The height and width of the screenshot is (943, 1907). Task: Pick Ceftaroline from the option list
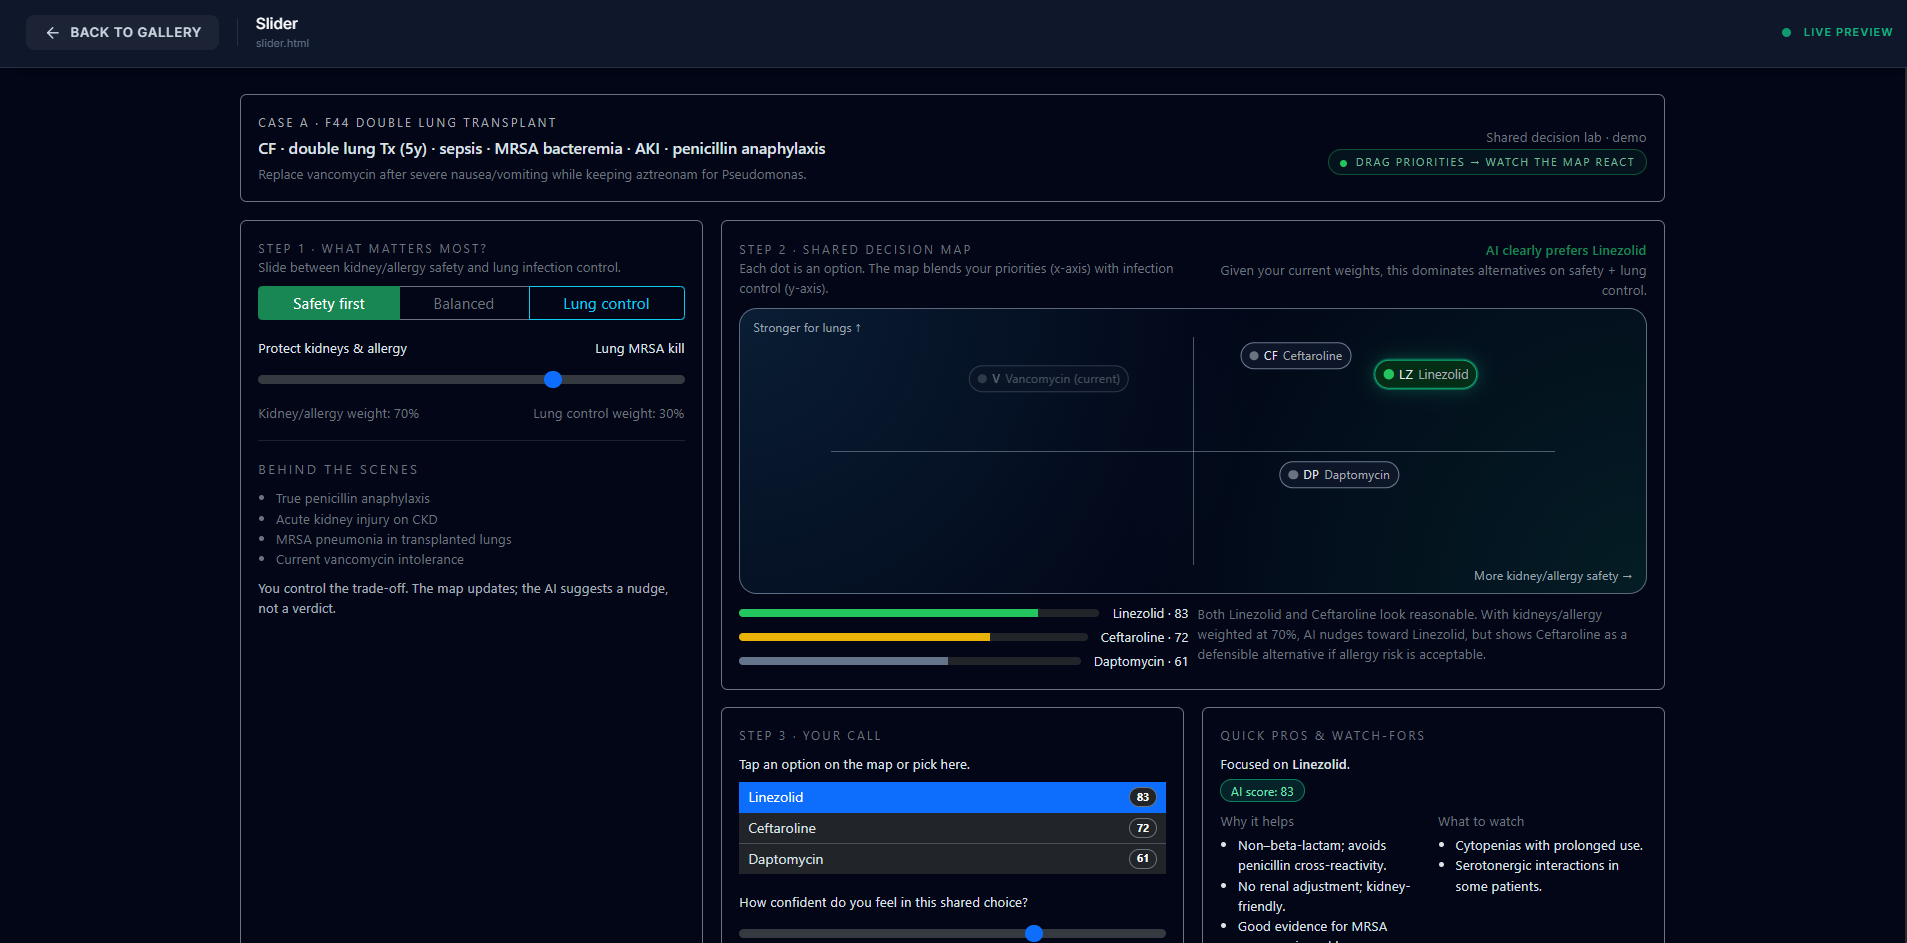[950, 828]
